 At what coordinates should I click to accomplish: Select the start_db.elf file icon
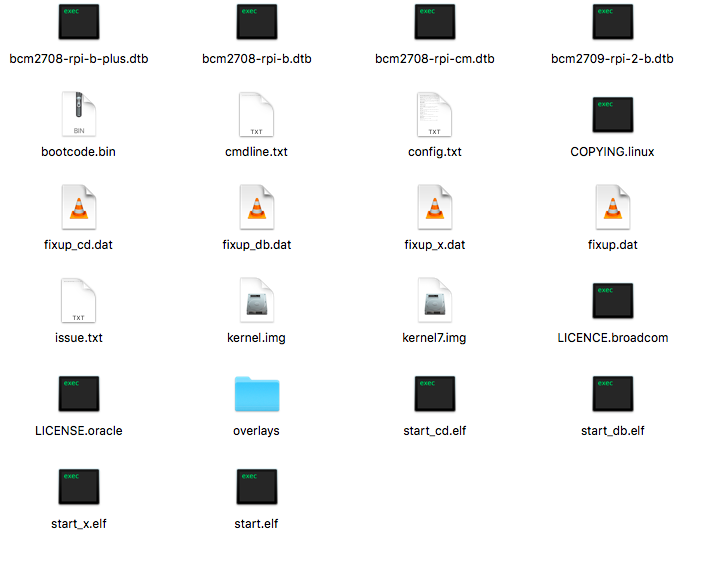(613, 394)
